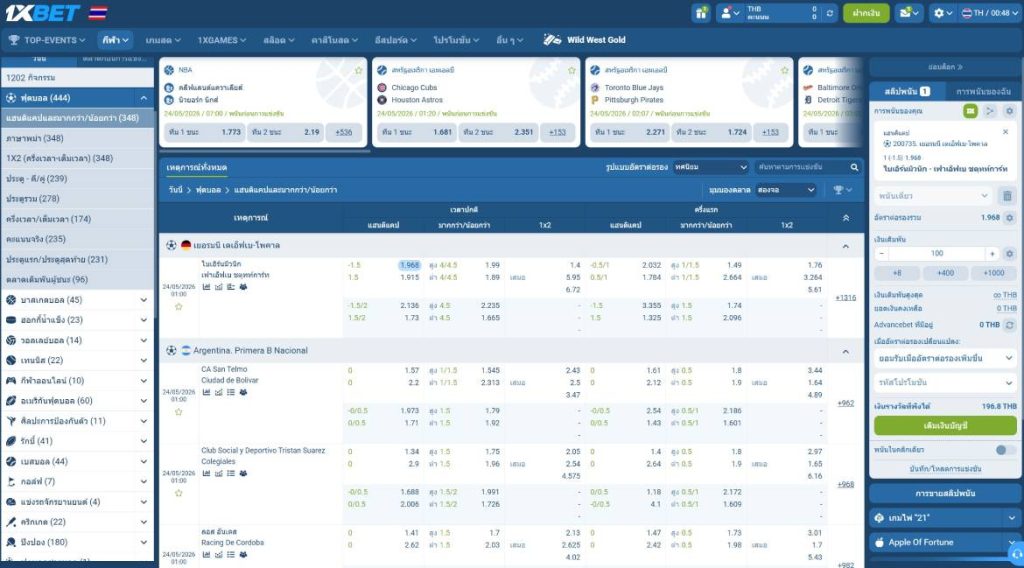The image size is (1024, 568).
Task: Select odds 1.773 Team 1 win on NBA card
Action: tap(204, 132)
